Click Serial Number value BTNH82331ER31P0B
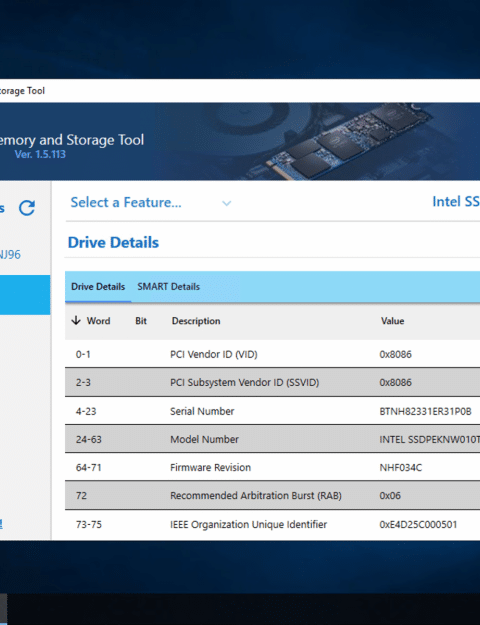The image size is (480, 625). [x=425, y=411]
